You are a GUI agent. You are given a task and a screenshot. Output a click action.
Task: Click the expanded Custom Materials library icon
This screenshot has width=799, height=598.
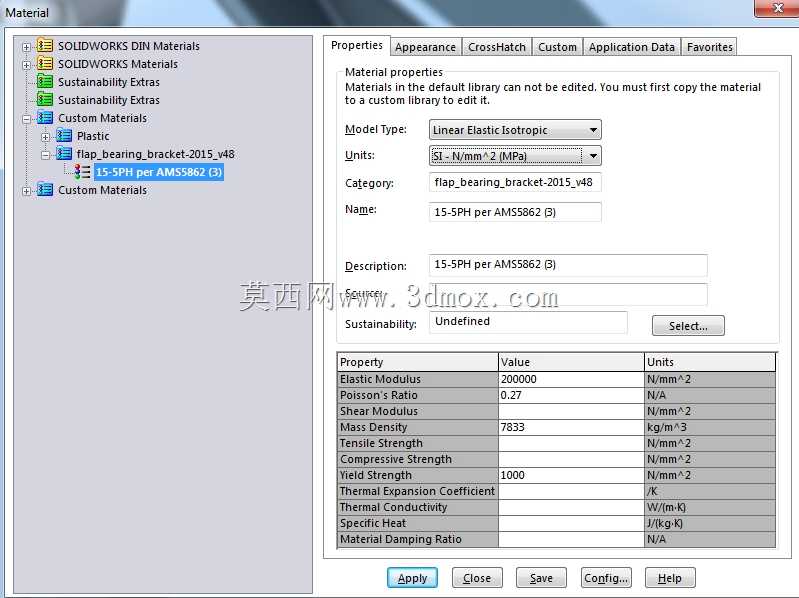pos(45,118)
